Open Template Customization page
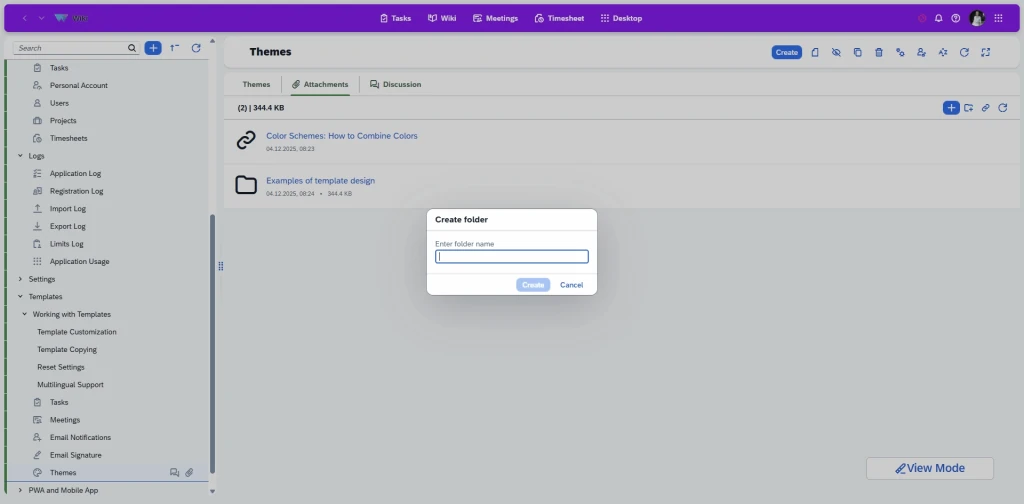1024x504 pixels. click(x=77, y=332)
